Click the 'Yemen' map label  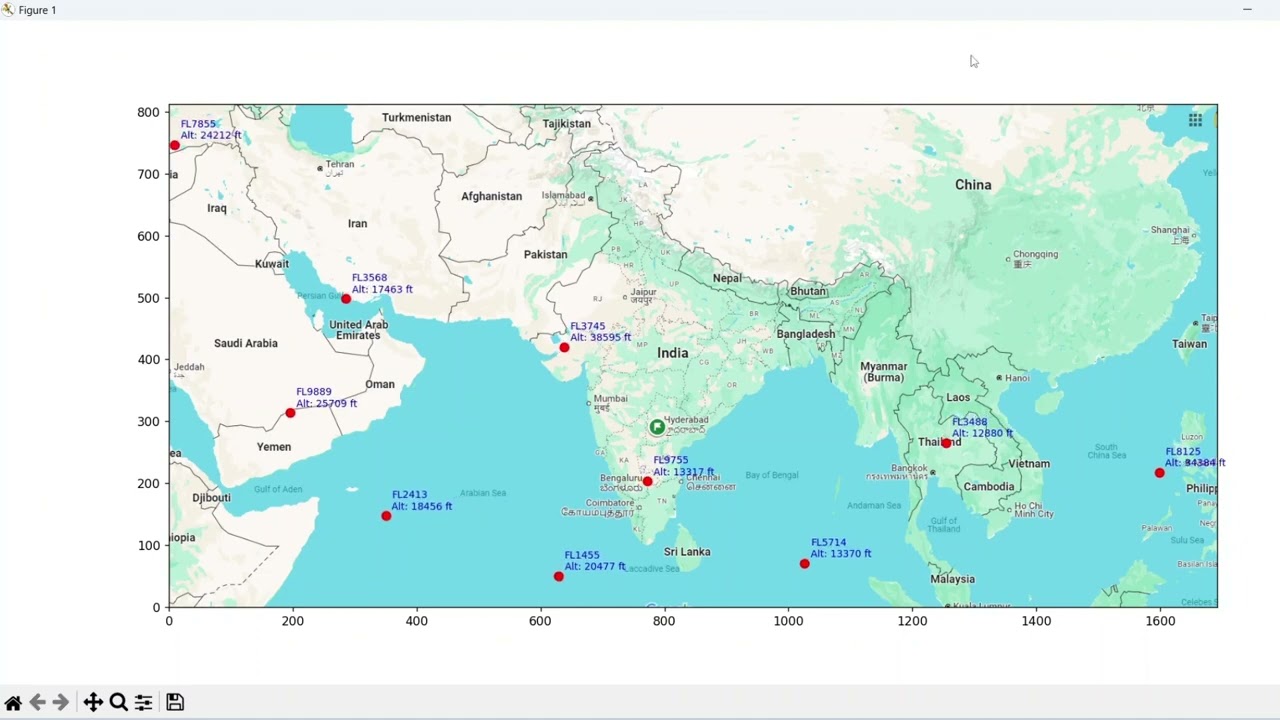tap(274, 446)
